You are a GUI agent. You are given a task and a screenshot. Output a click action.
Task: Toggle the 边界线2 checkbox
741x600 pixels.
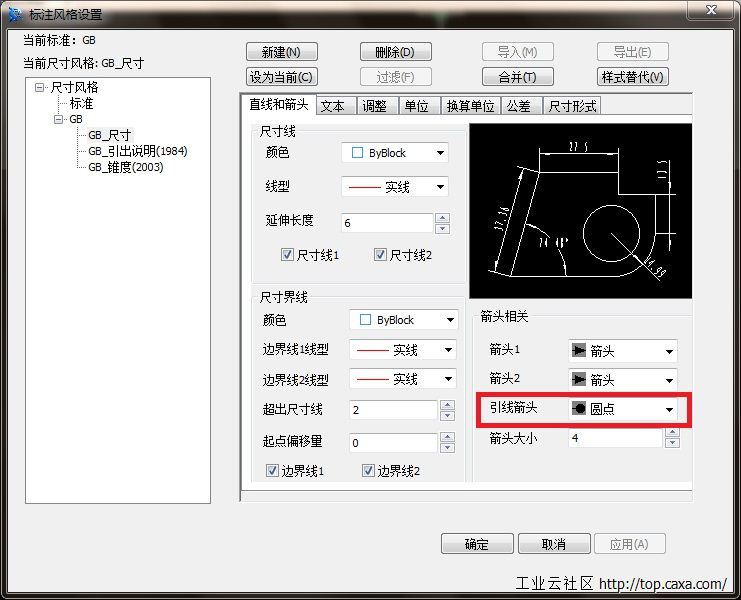coord(368,471)
